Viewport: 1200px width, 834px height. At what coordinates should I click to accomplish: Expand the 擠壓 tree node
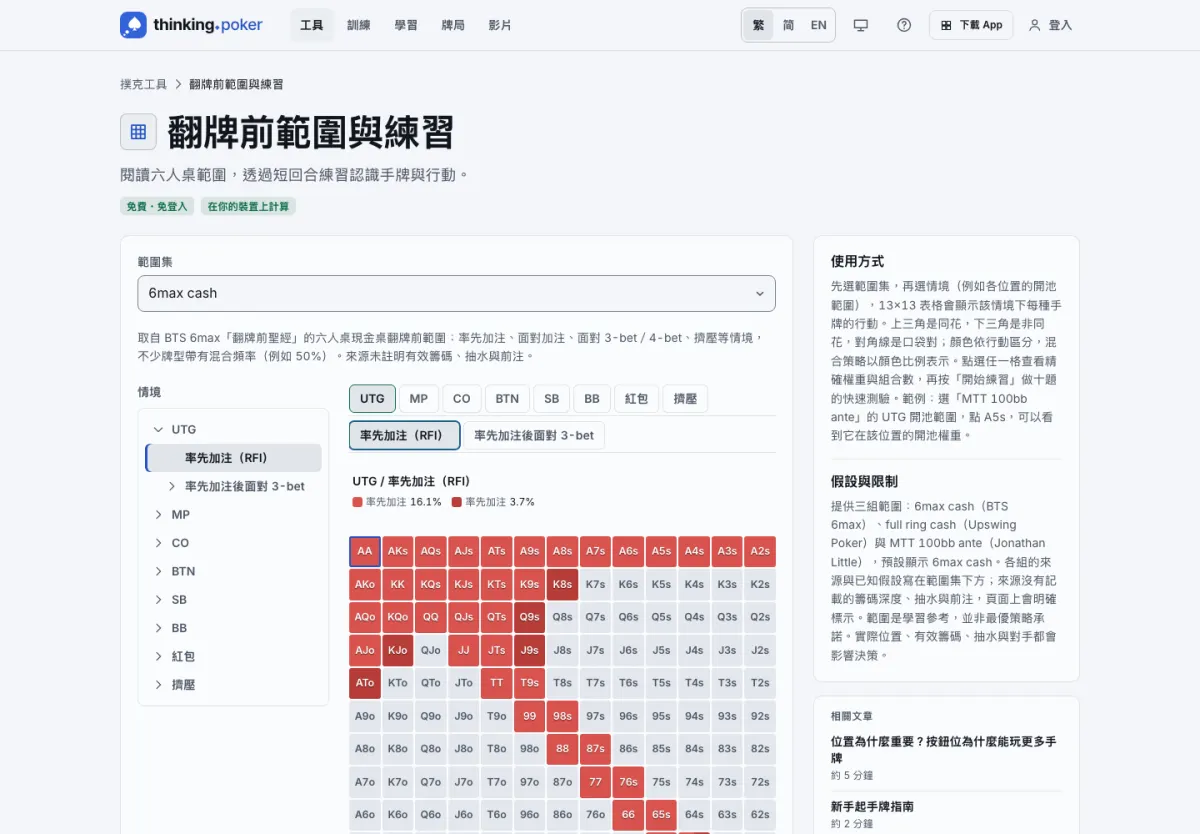[x=158, y=685]
